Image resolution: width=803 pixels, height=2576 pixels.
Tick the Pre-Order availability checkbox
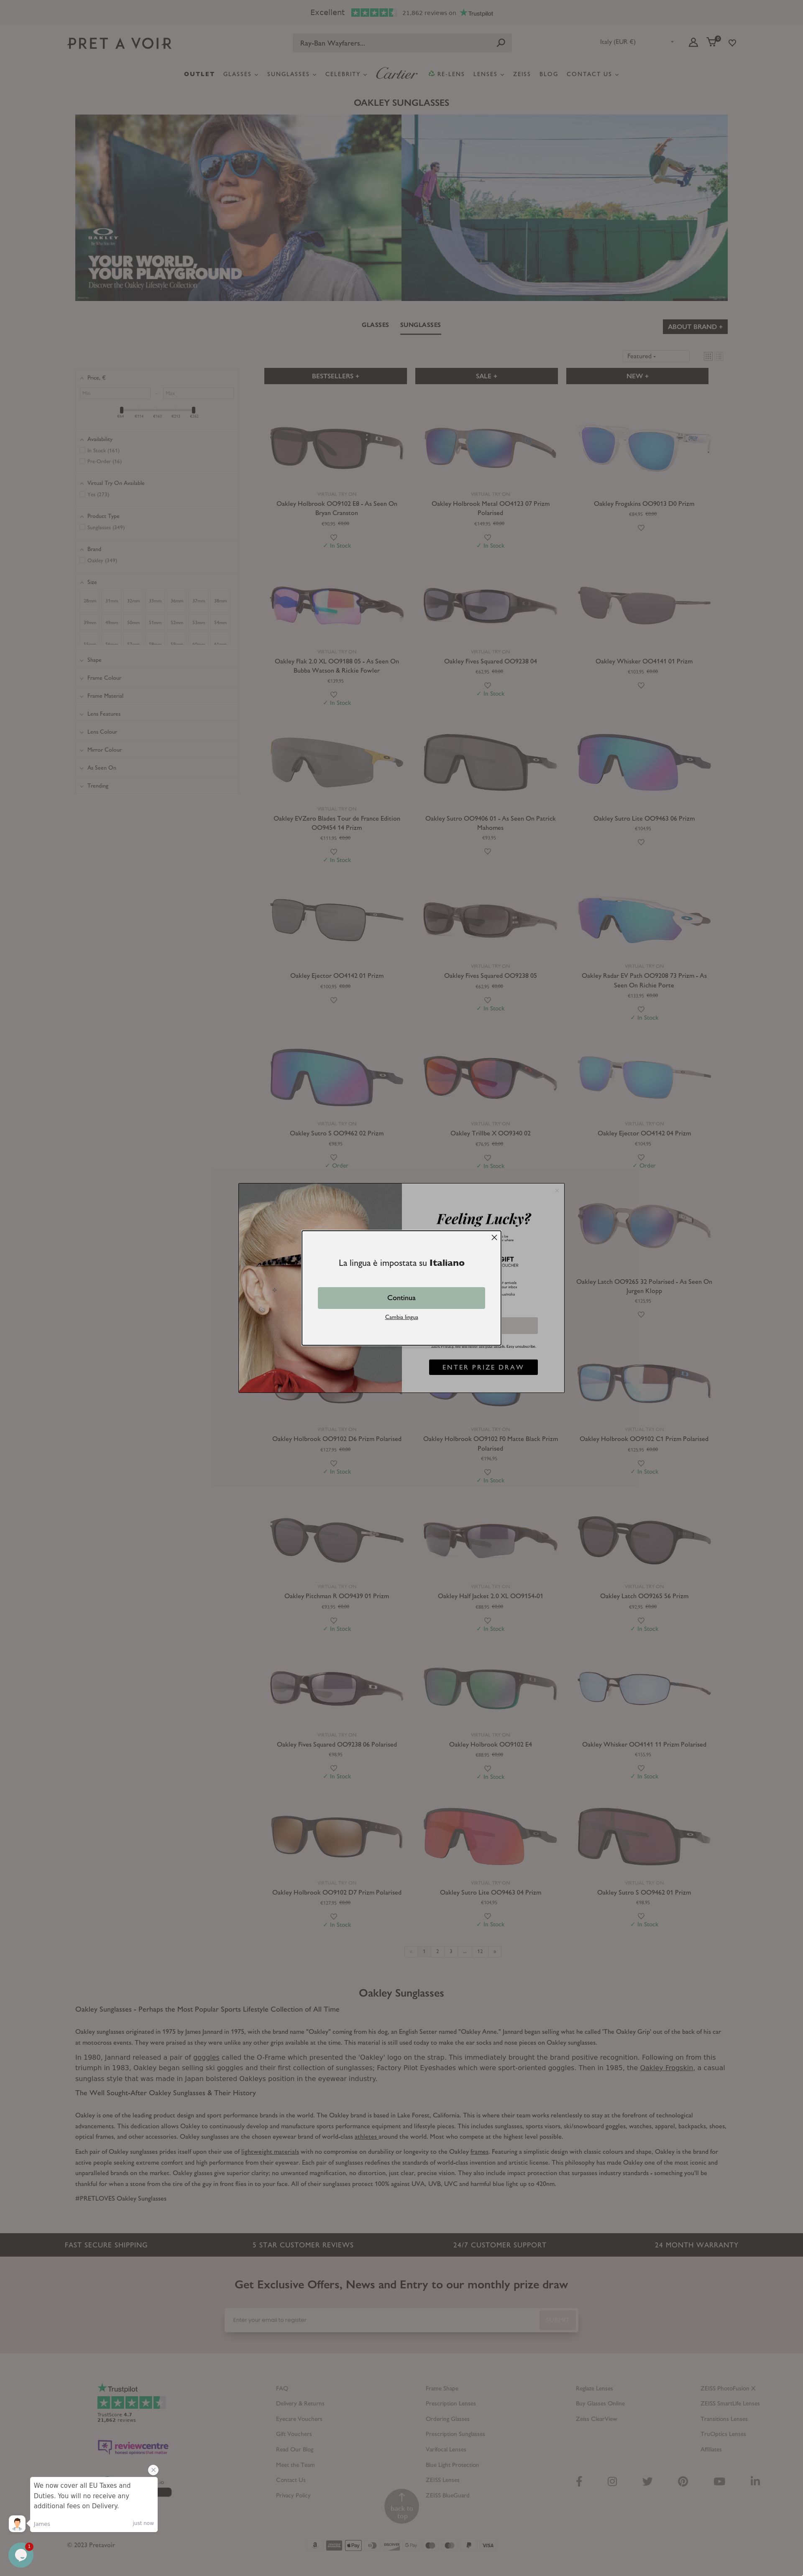(83, 462)
